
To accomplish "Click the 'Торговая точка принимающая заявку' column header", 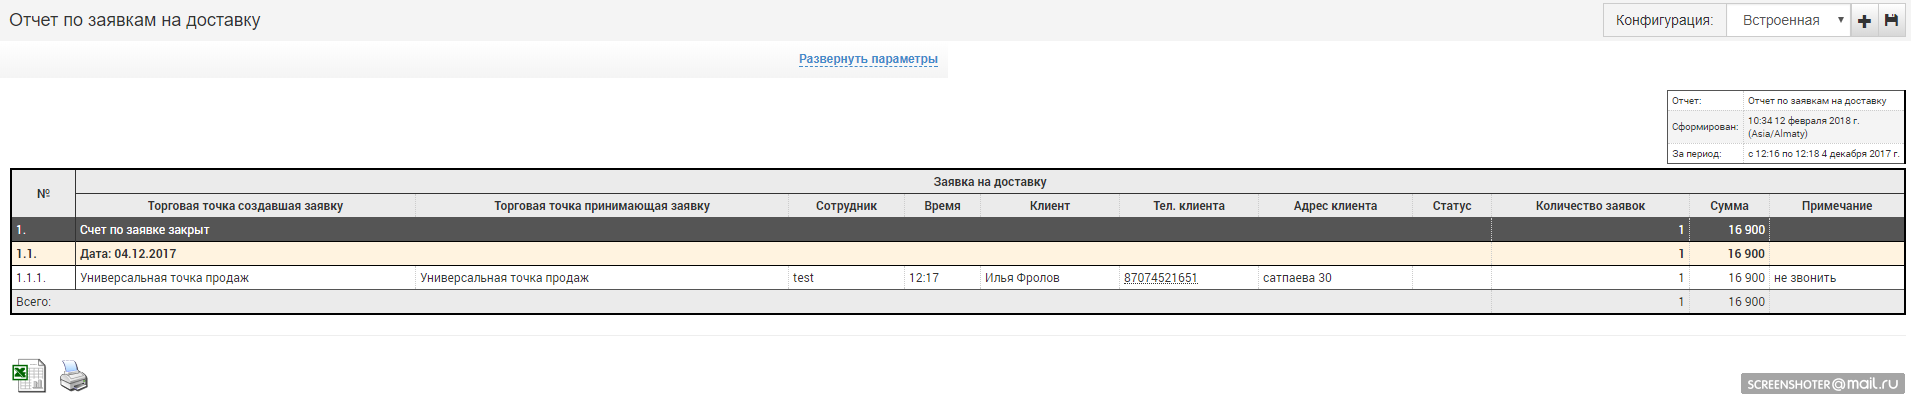I will tap(601, 206).
